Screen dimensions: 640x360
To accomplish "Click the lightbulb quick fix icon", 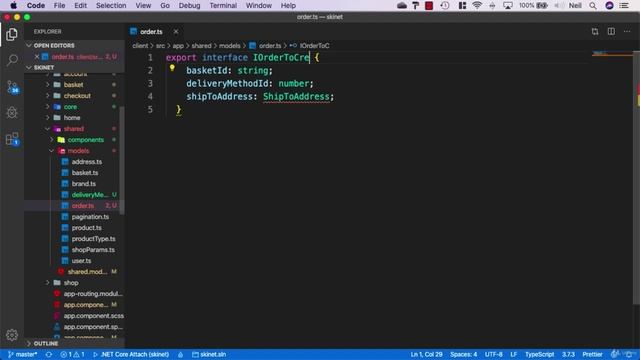I will click(172, 68).
